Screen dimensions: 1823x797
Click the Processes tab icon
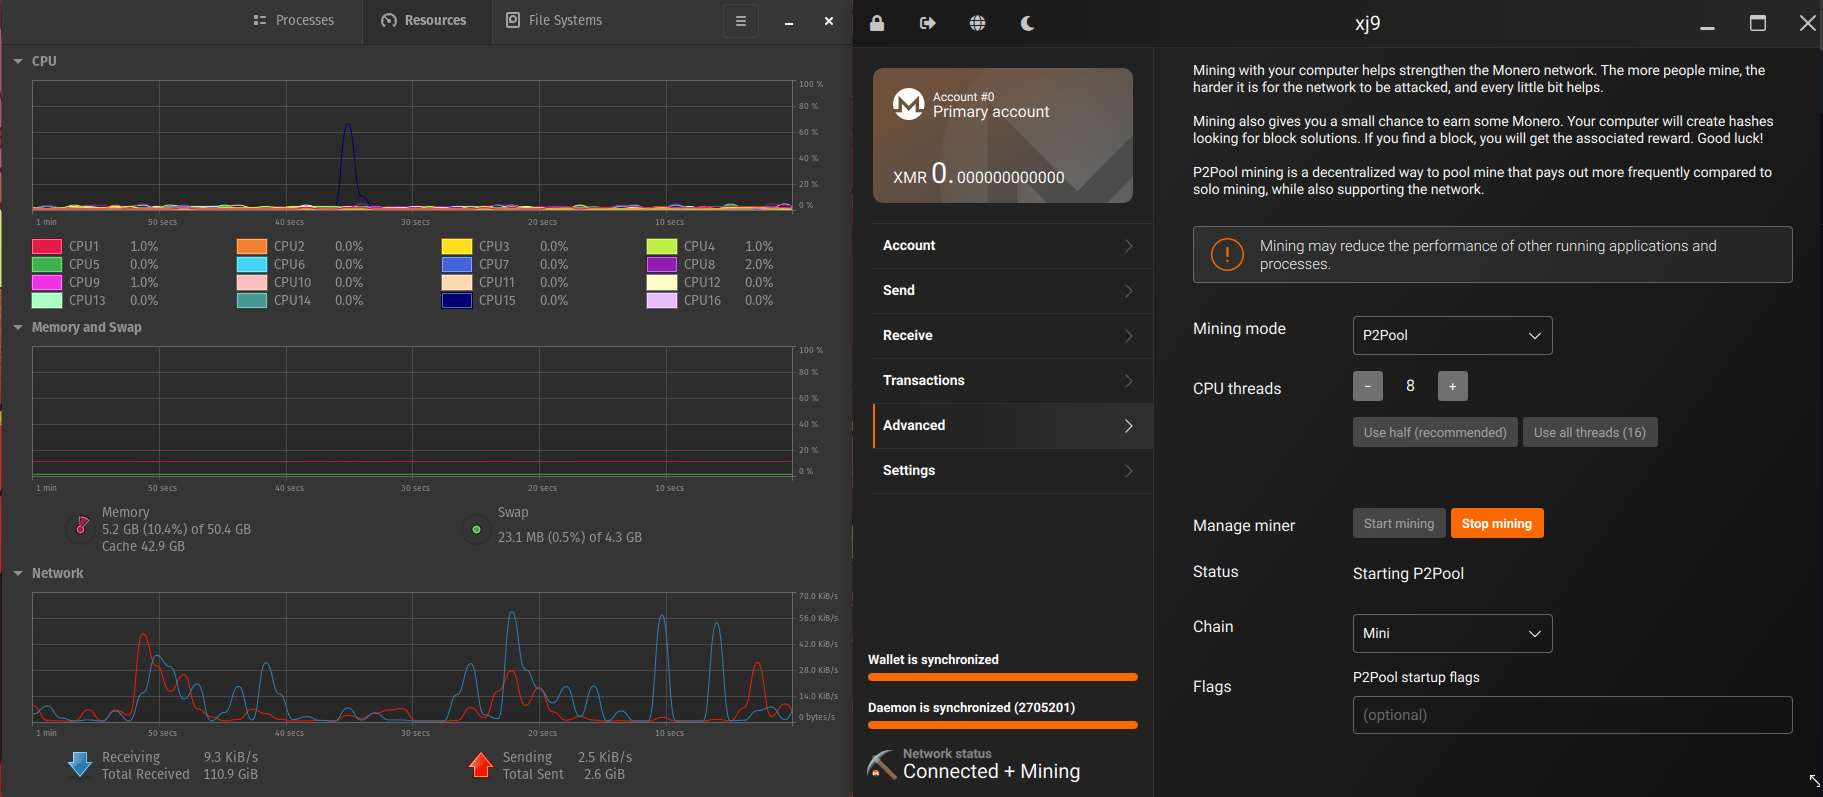point(260,20)
